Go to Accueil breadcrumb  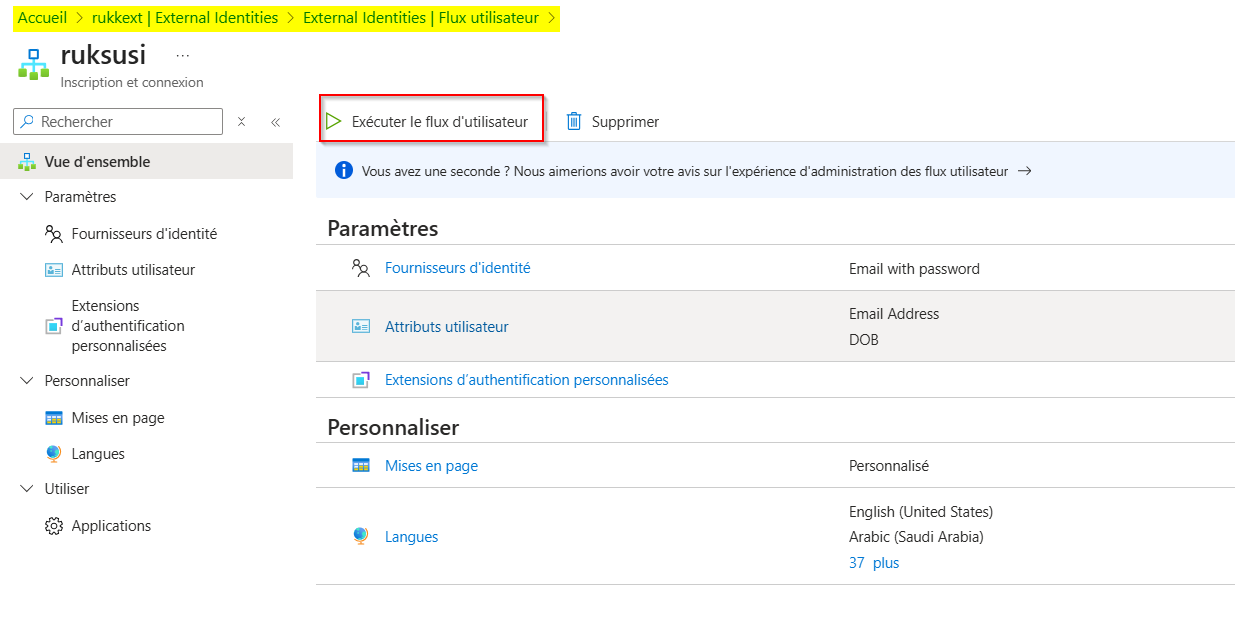click(43, 18)
